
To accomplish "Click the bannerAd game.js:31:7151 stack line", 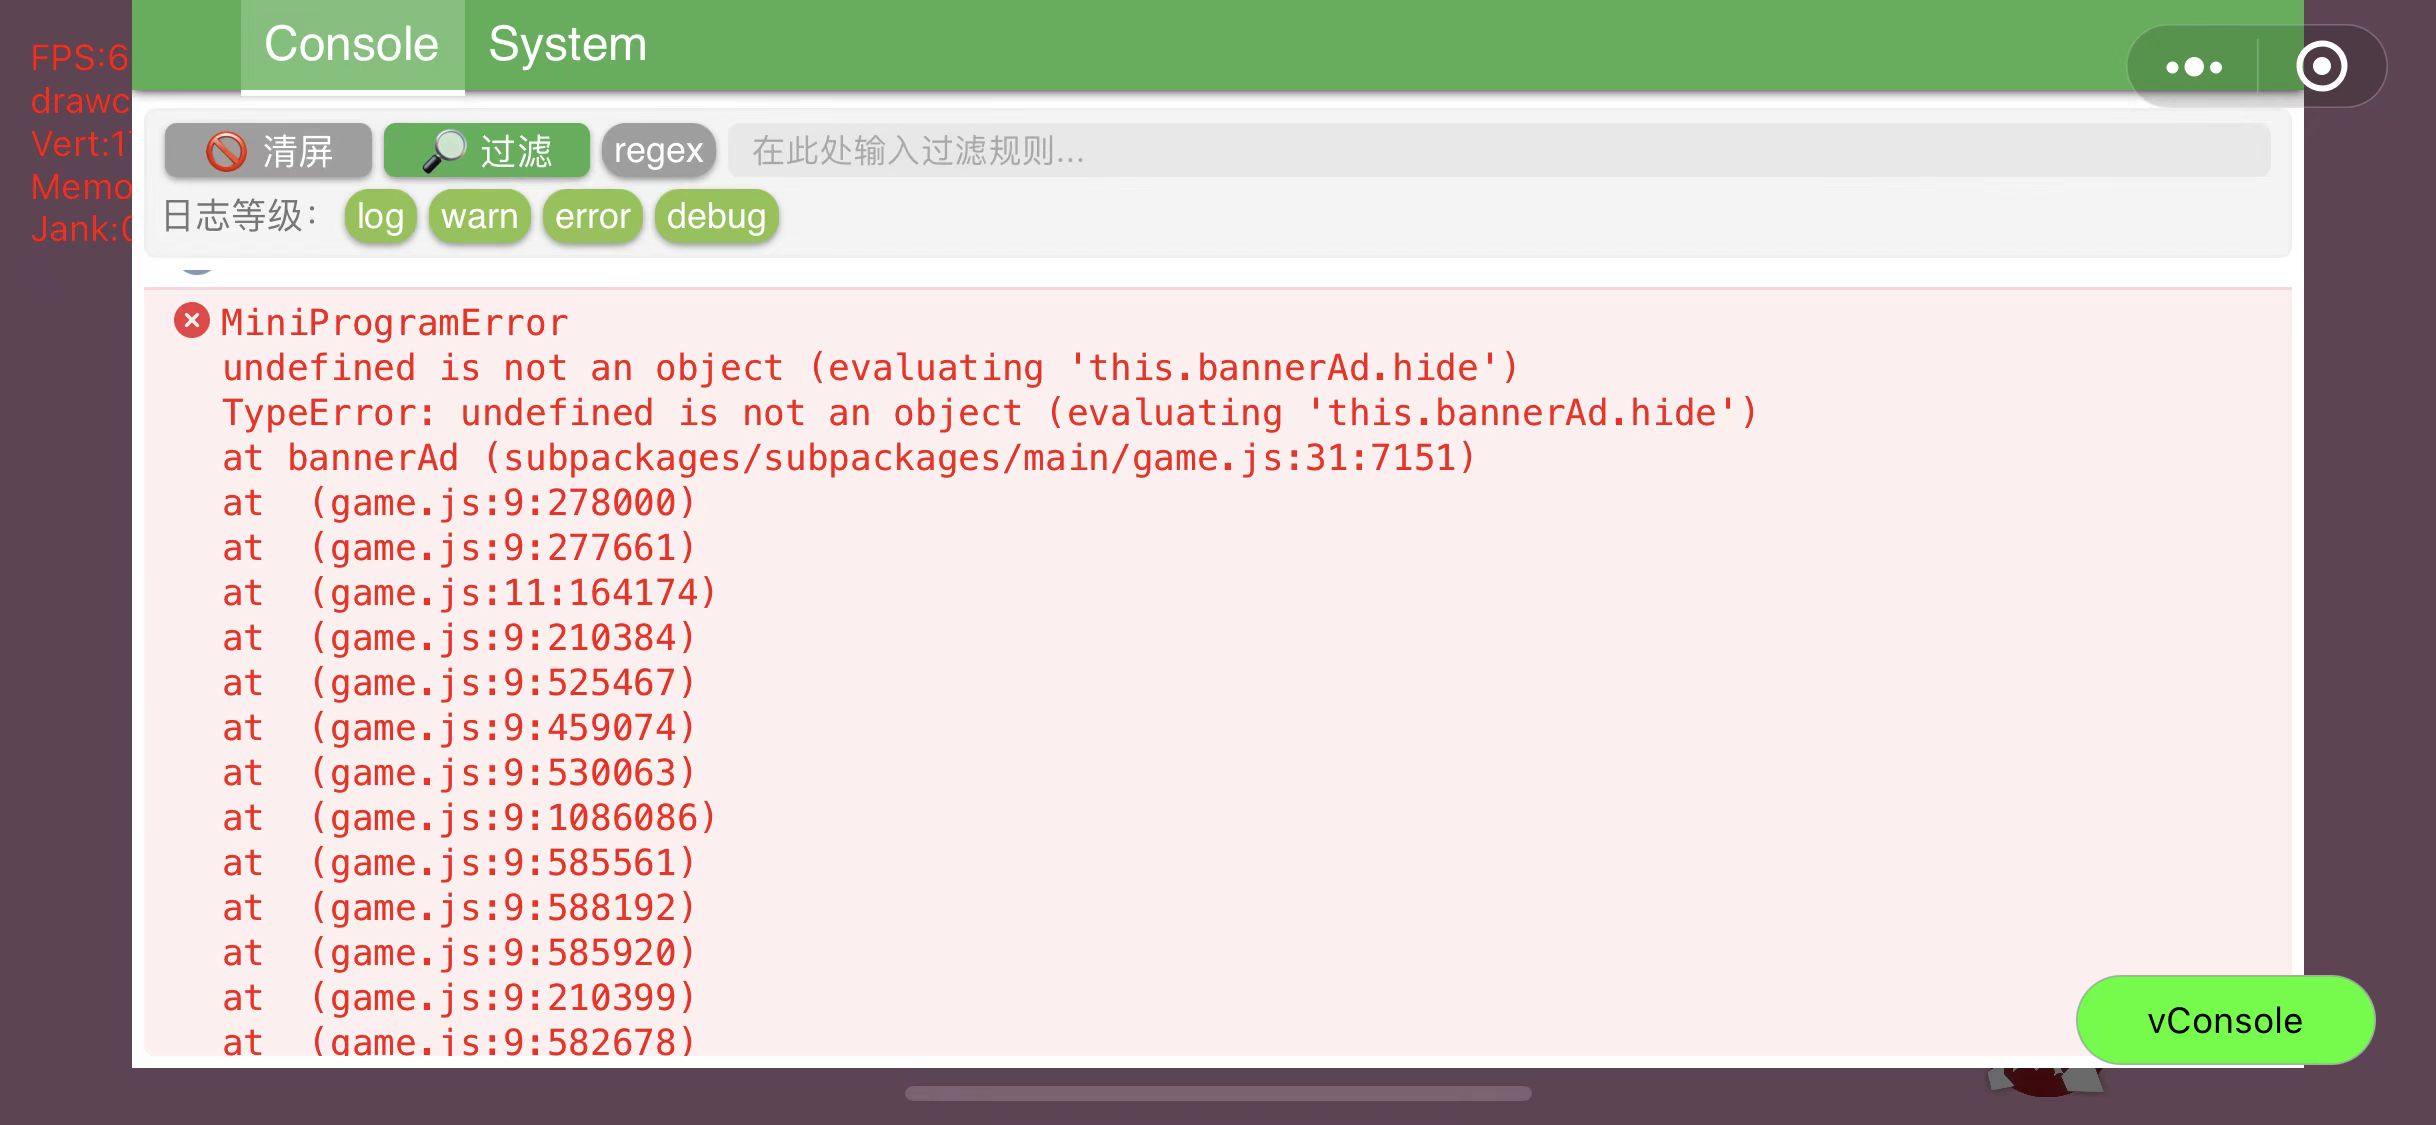I will (x=848, y=458).
